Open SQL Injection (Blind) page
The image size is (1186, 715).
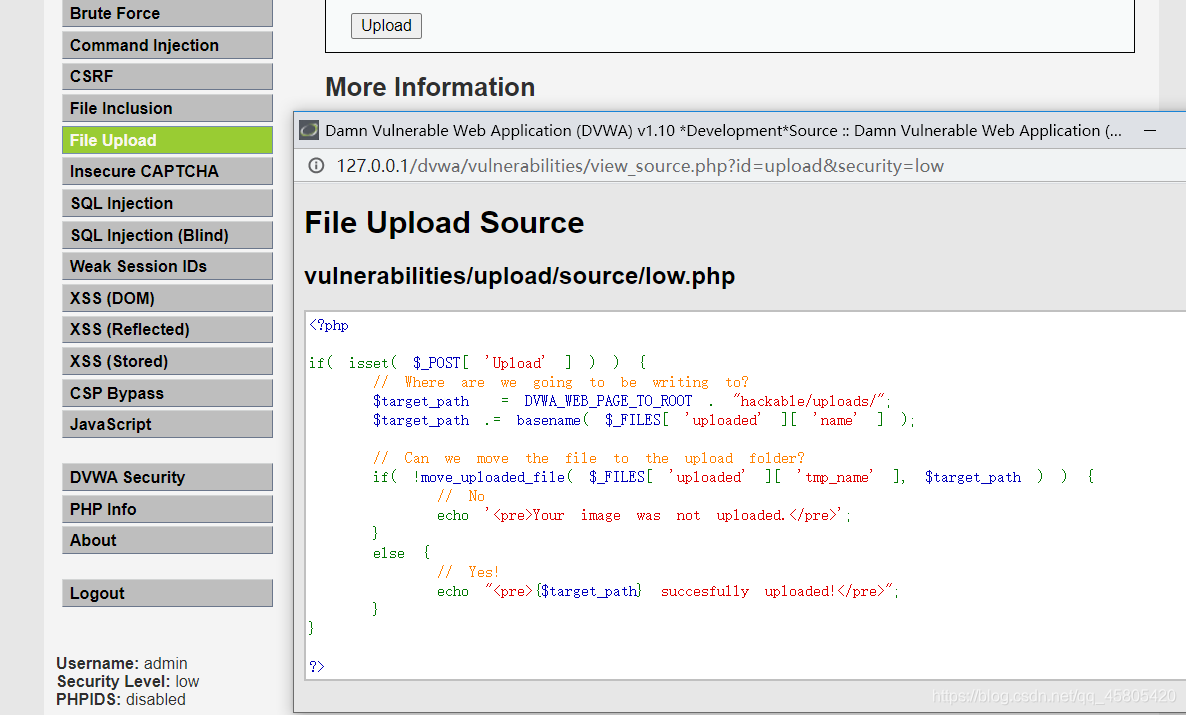[167, 235]
